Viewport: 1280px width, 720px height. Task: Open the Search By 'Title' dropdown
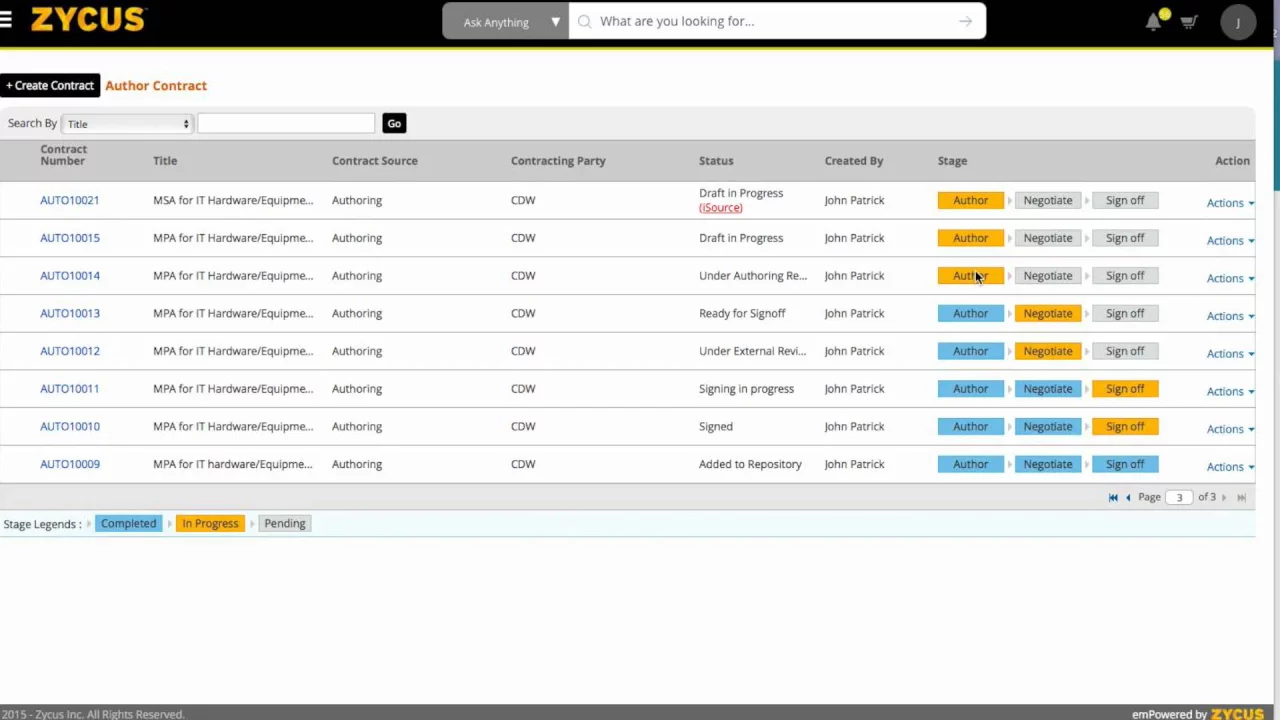126,123
